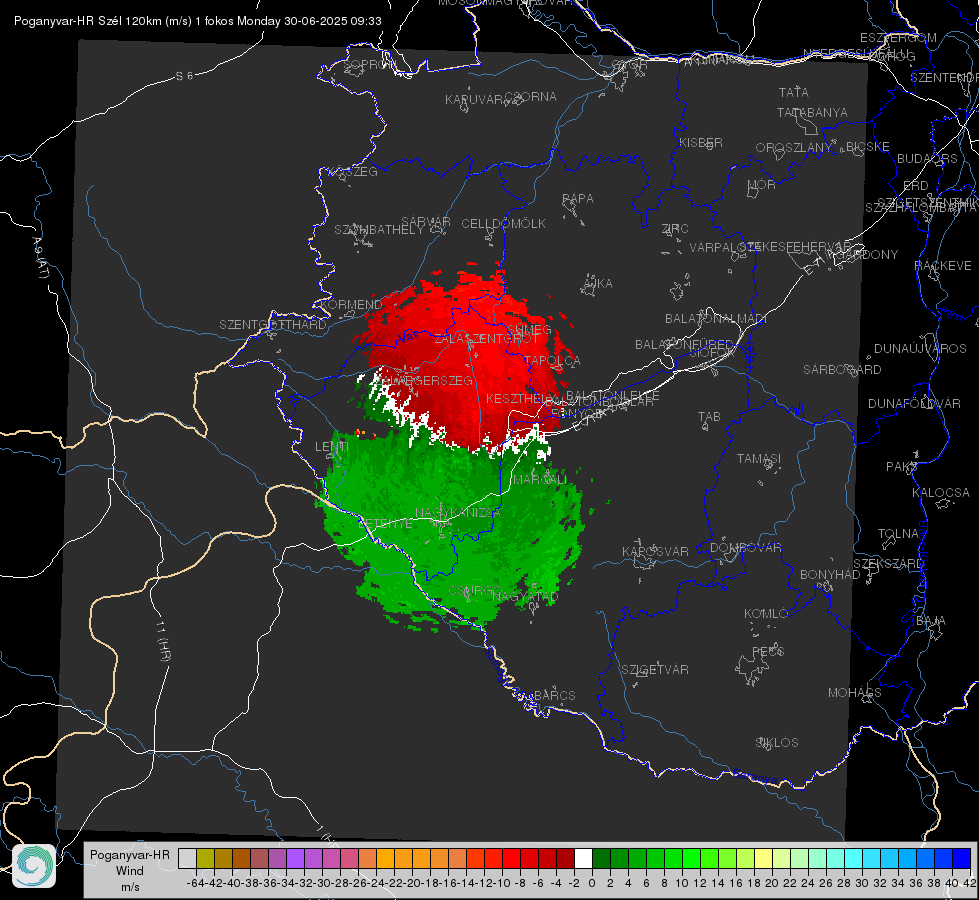Click the MOR city label
Image resolution: width=979 pixels, height=900 pixels.
762,185
